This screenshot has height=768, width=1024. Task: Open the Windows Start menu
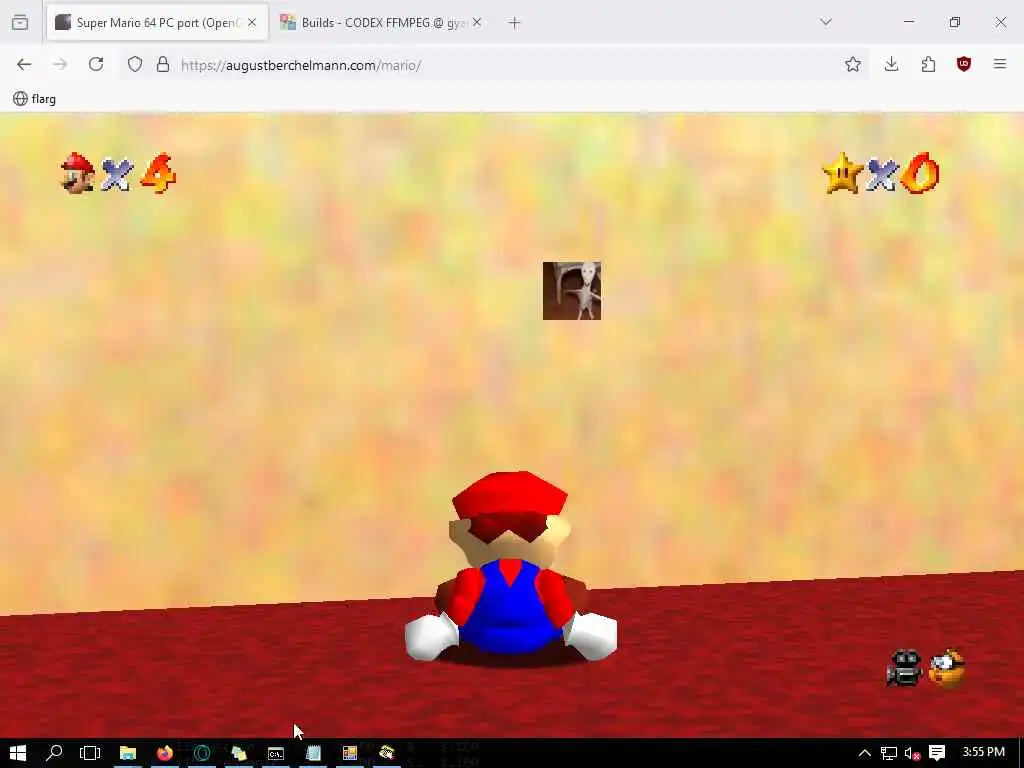point(18,753)
